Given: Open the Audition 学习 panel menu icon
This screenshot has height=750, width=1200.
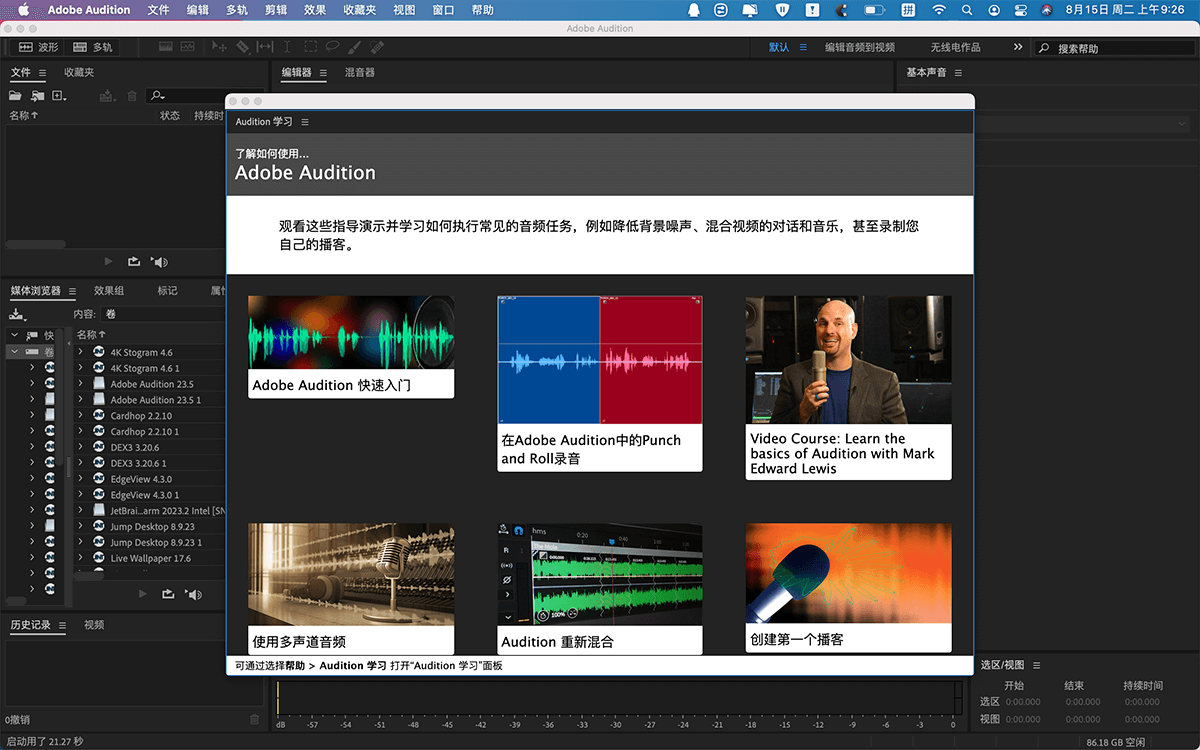Looking at the screenshot, I should click(x=305, y=122).
